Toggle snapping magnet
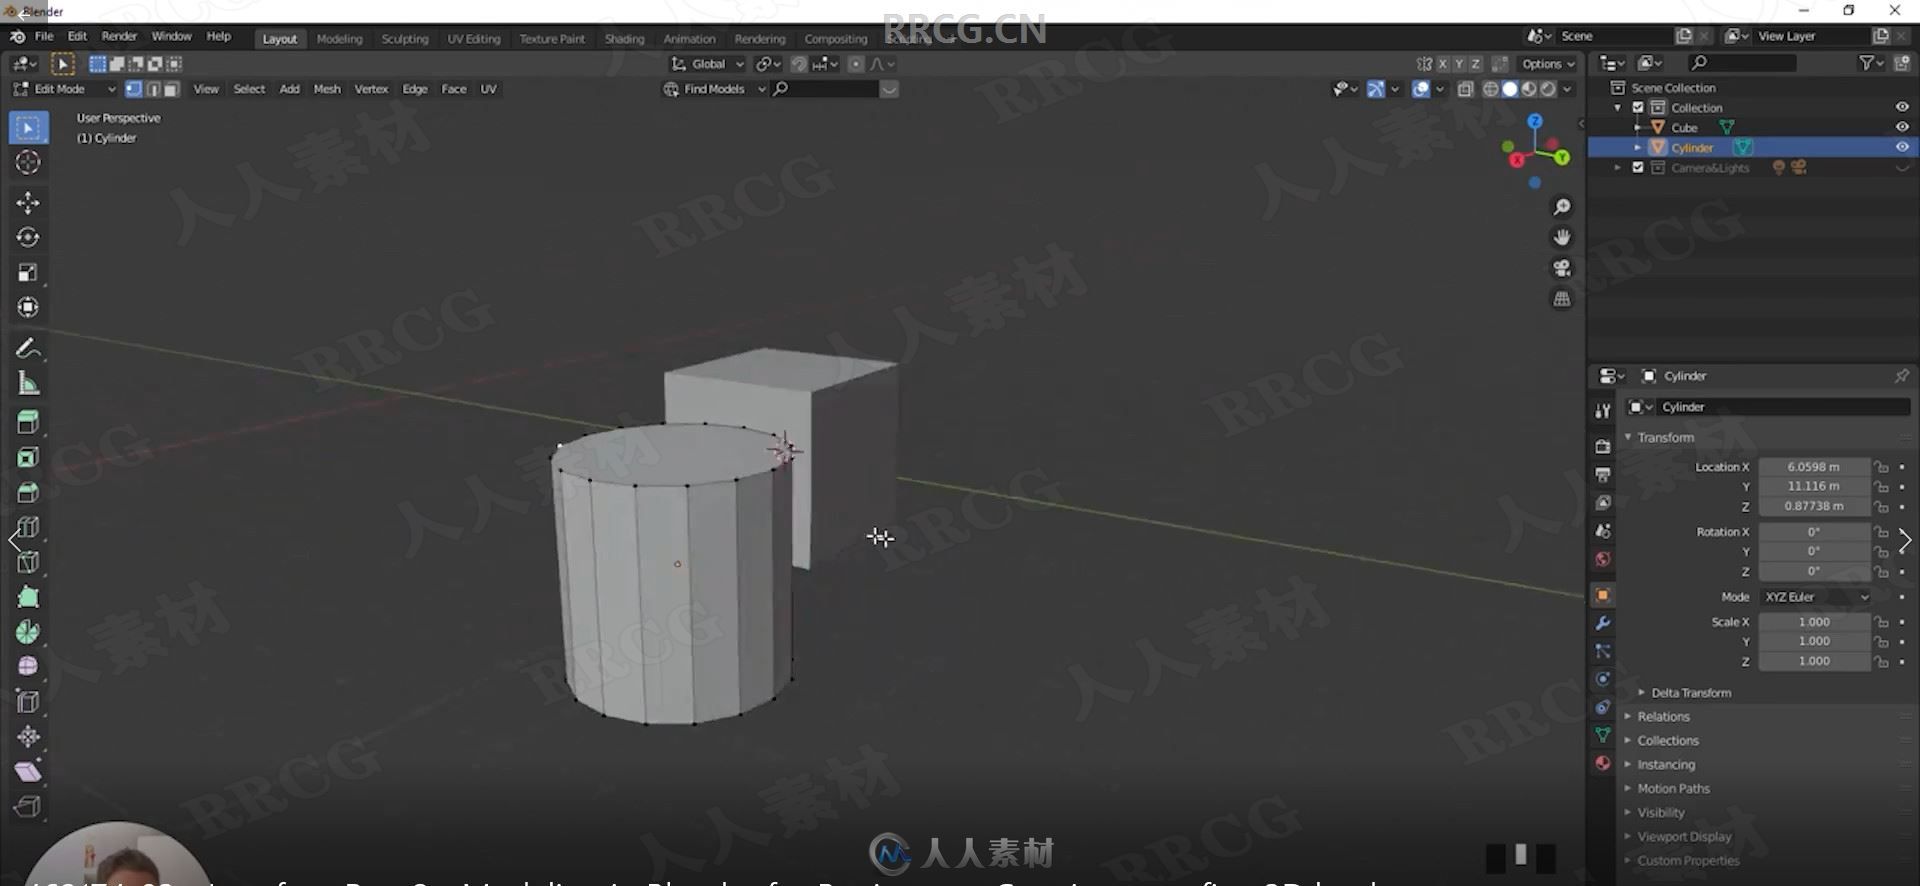 (x=799, y=64)
